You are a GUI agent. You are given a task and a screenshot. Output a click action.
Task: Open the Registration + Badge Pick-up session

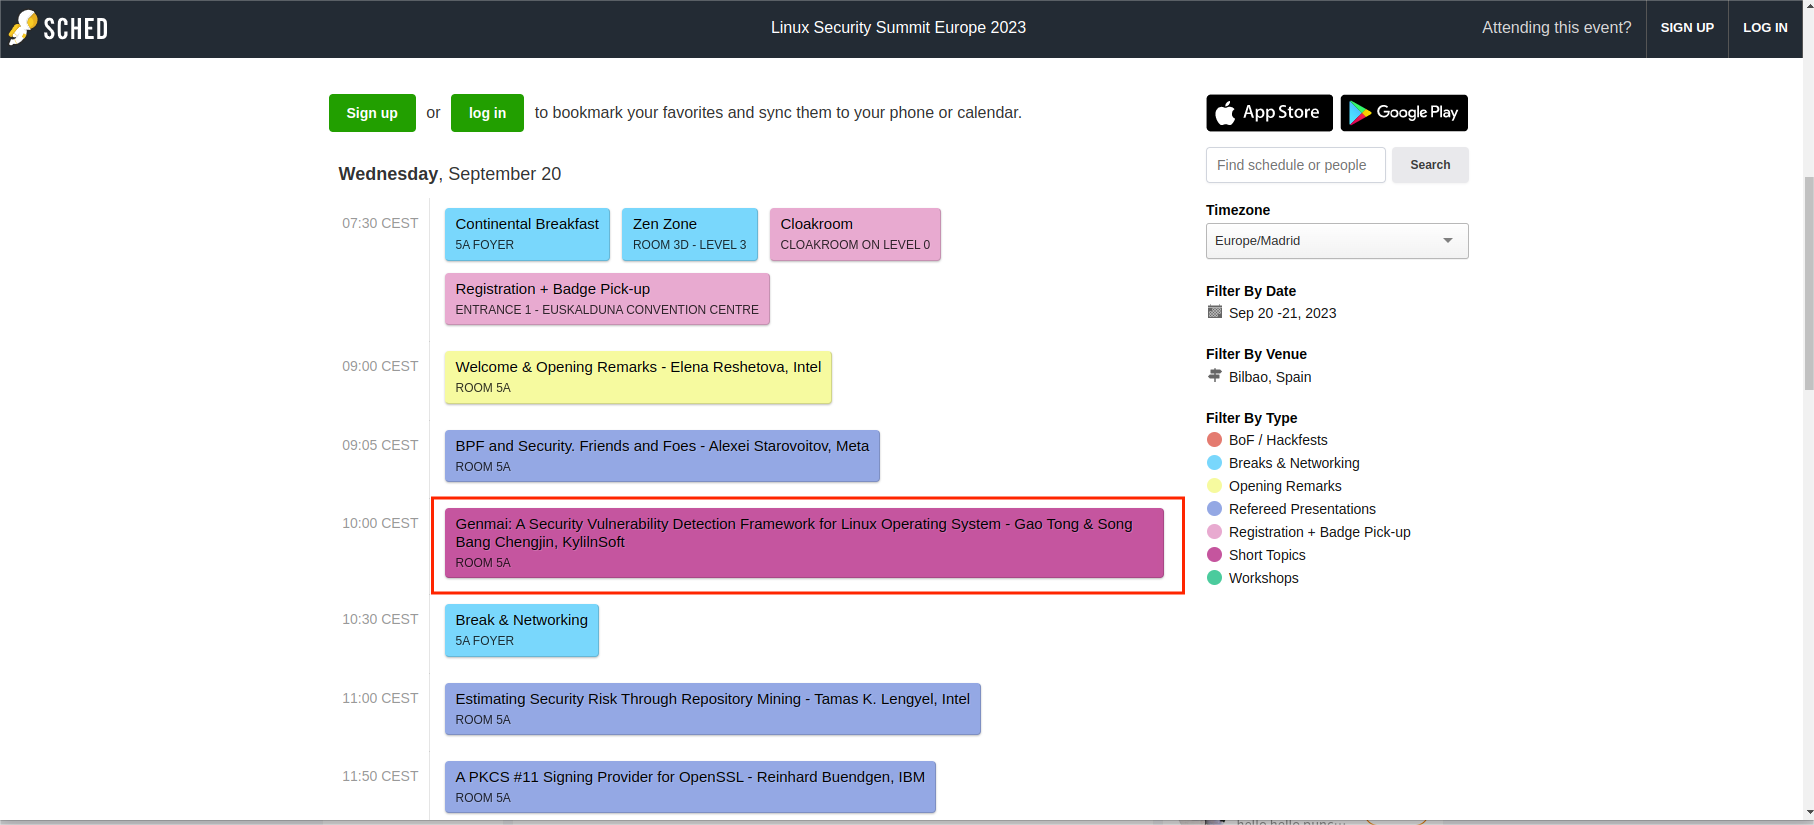(607, 299)
